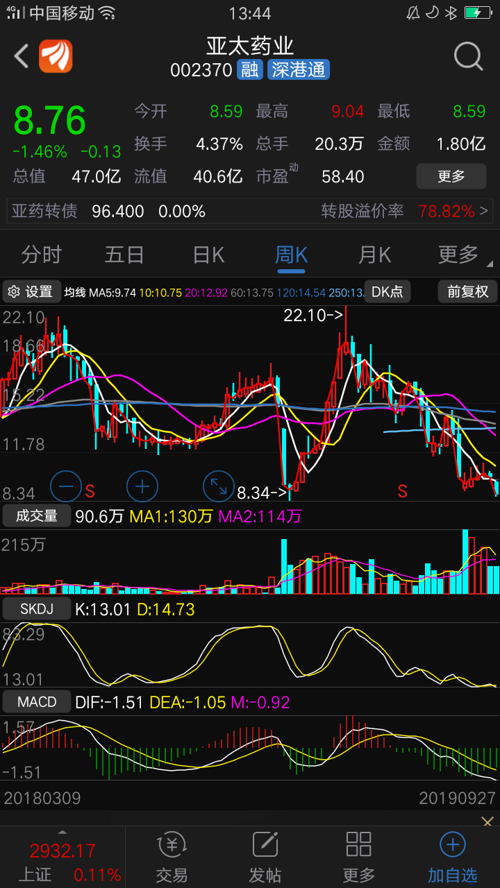
Task: Tap the 市盈 58.40 value
Action: point(343,177)
